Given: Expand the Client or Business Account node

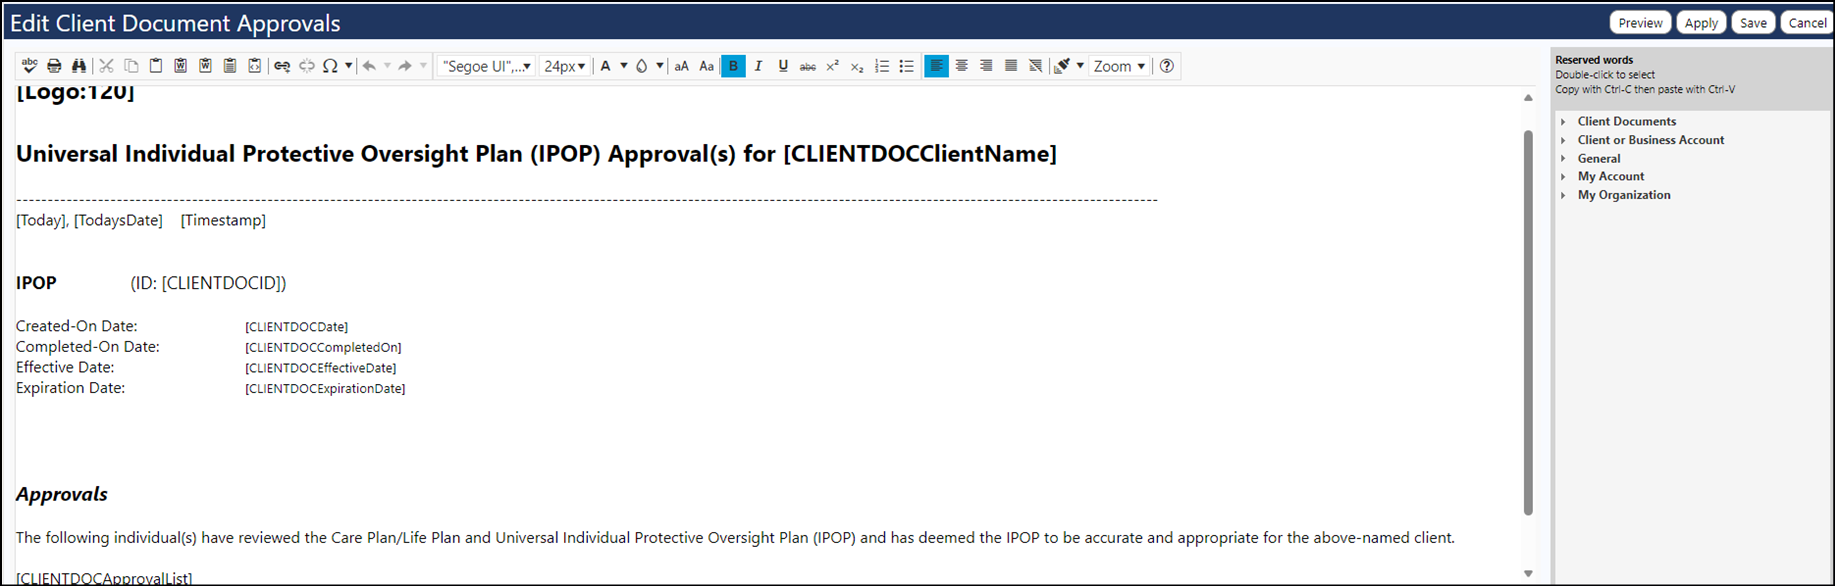Looking at the screenshot, I should (1564, 140).
